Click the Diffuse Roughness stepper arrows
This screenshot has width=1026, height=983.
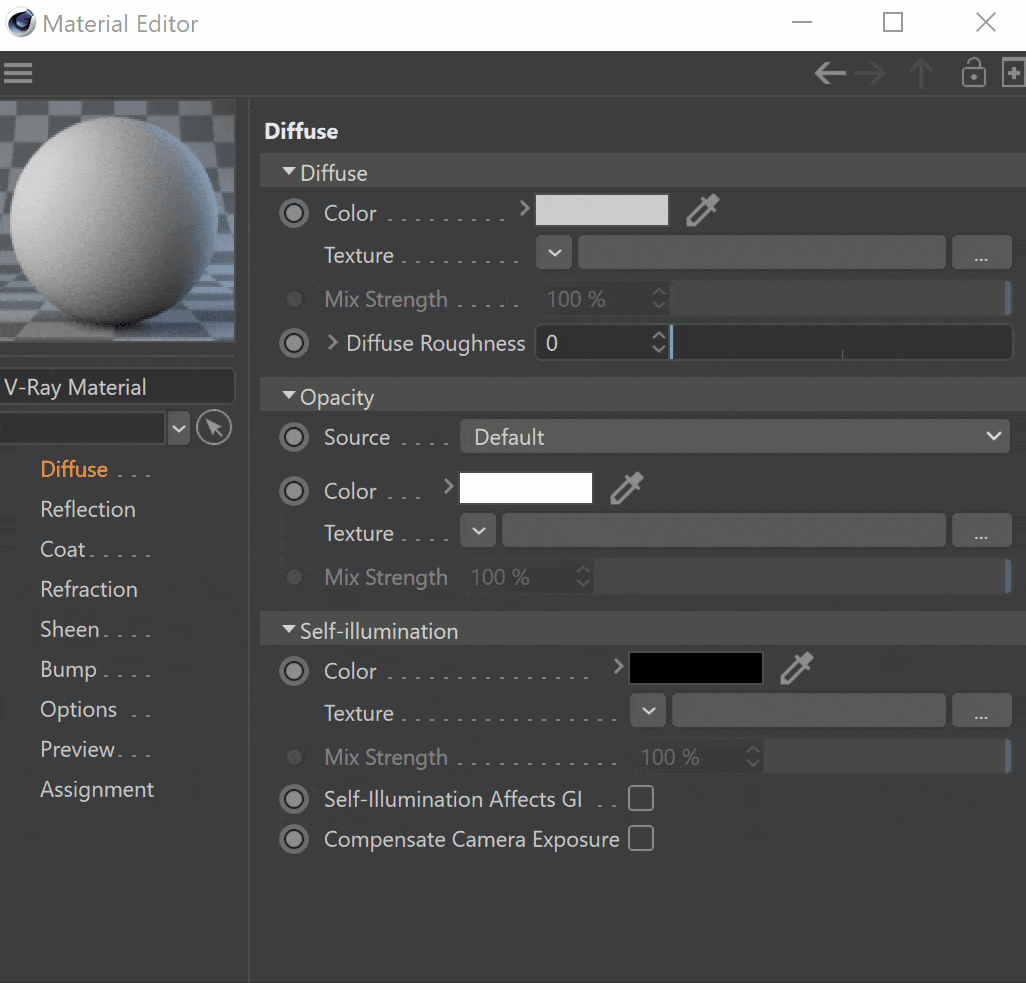pyautogui.click(x=659, y=342)
